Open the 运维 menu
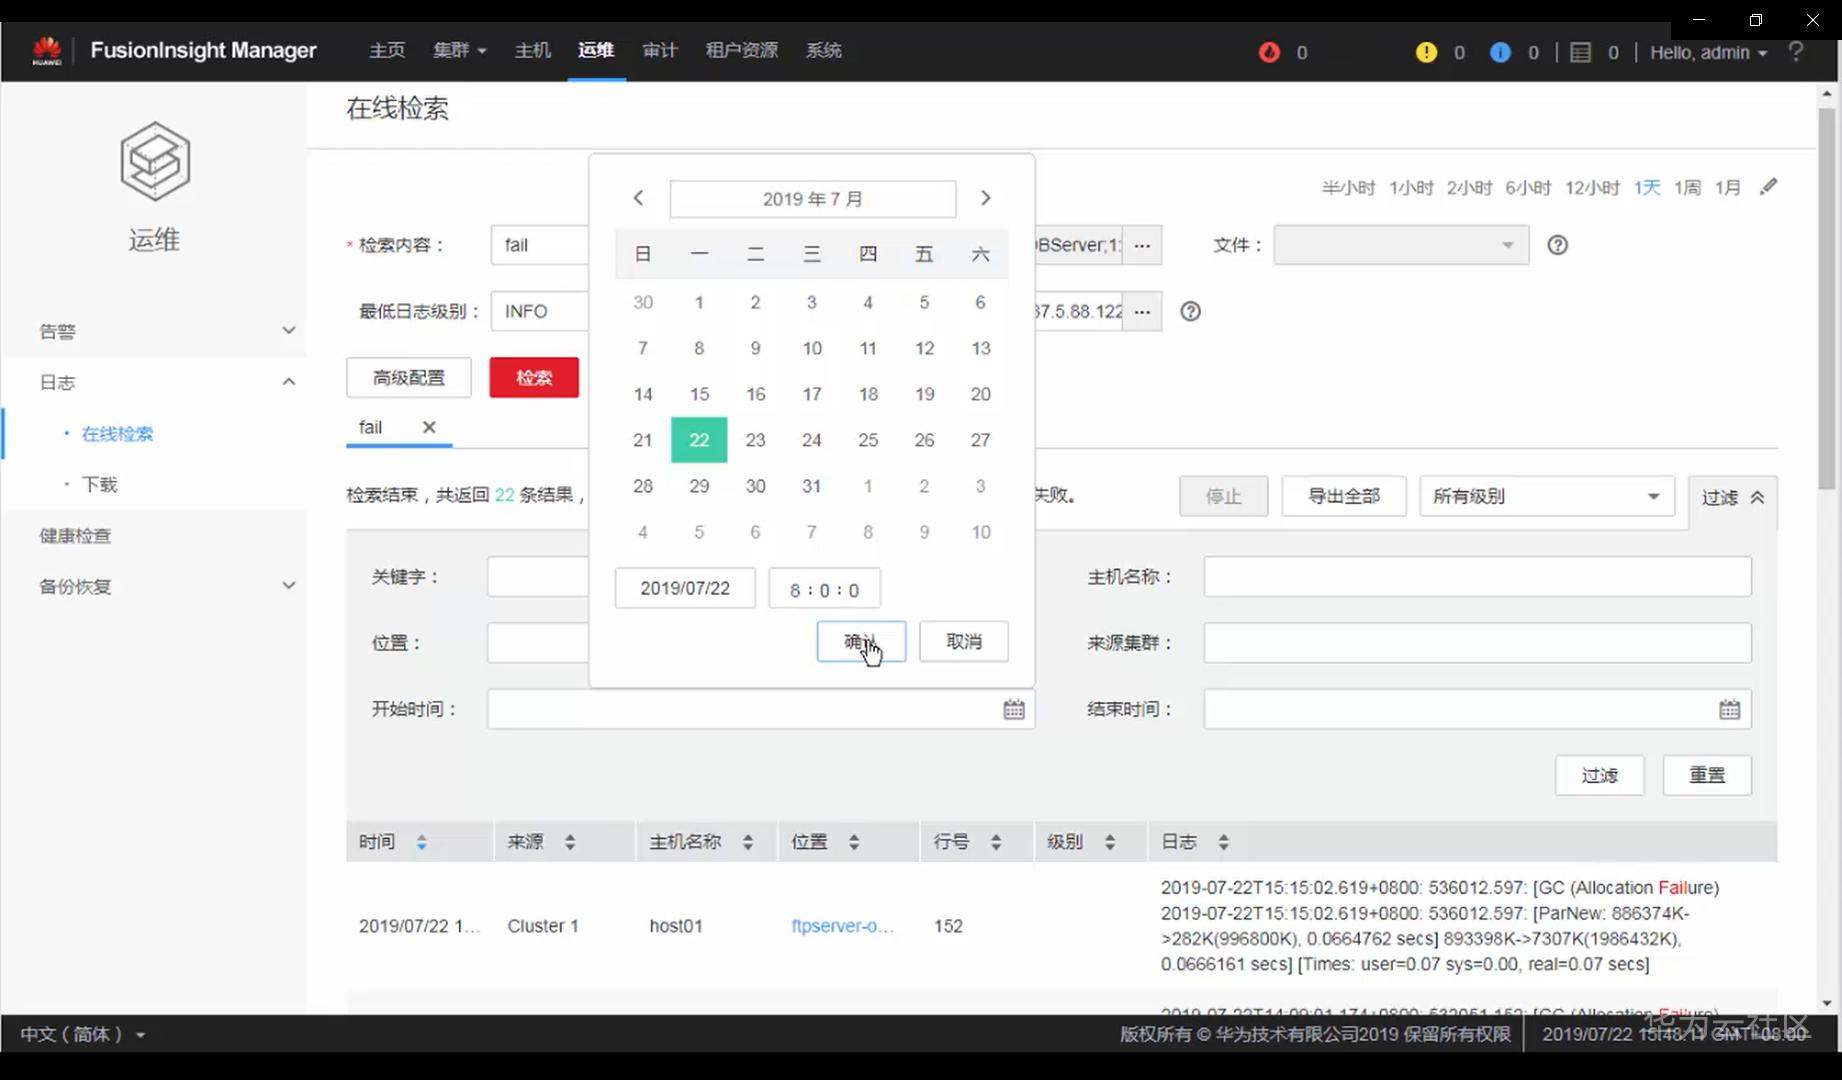 (596, 50)
